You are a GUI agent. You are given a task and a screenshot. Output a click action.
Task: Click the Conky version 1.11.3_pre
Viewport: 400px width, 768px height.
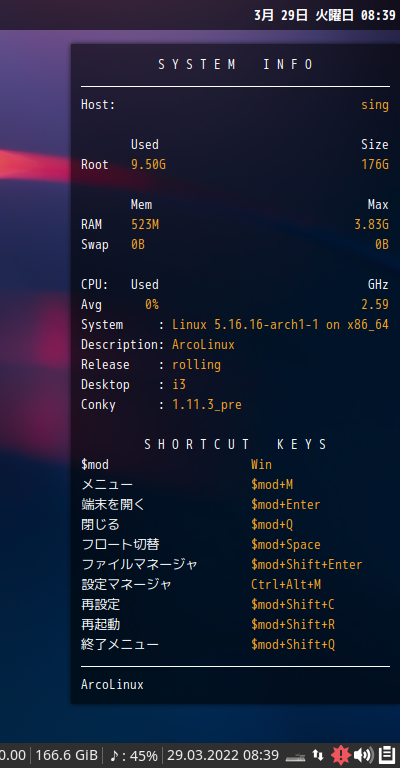click(x=207, y=405)
